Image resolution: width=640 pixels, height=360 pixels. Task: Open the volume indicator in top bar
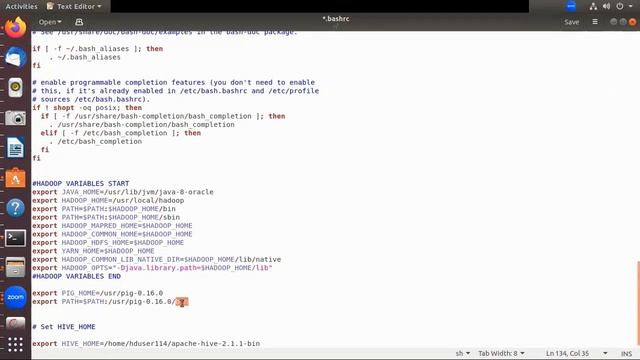tap(607, 6)
